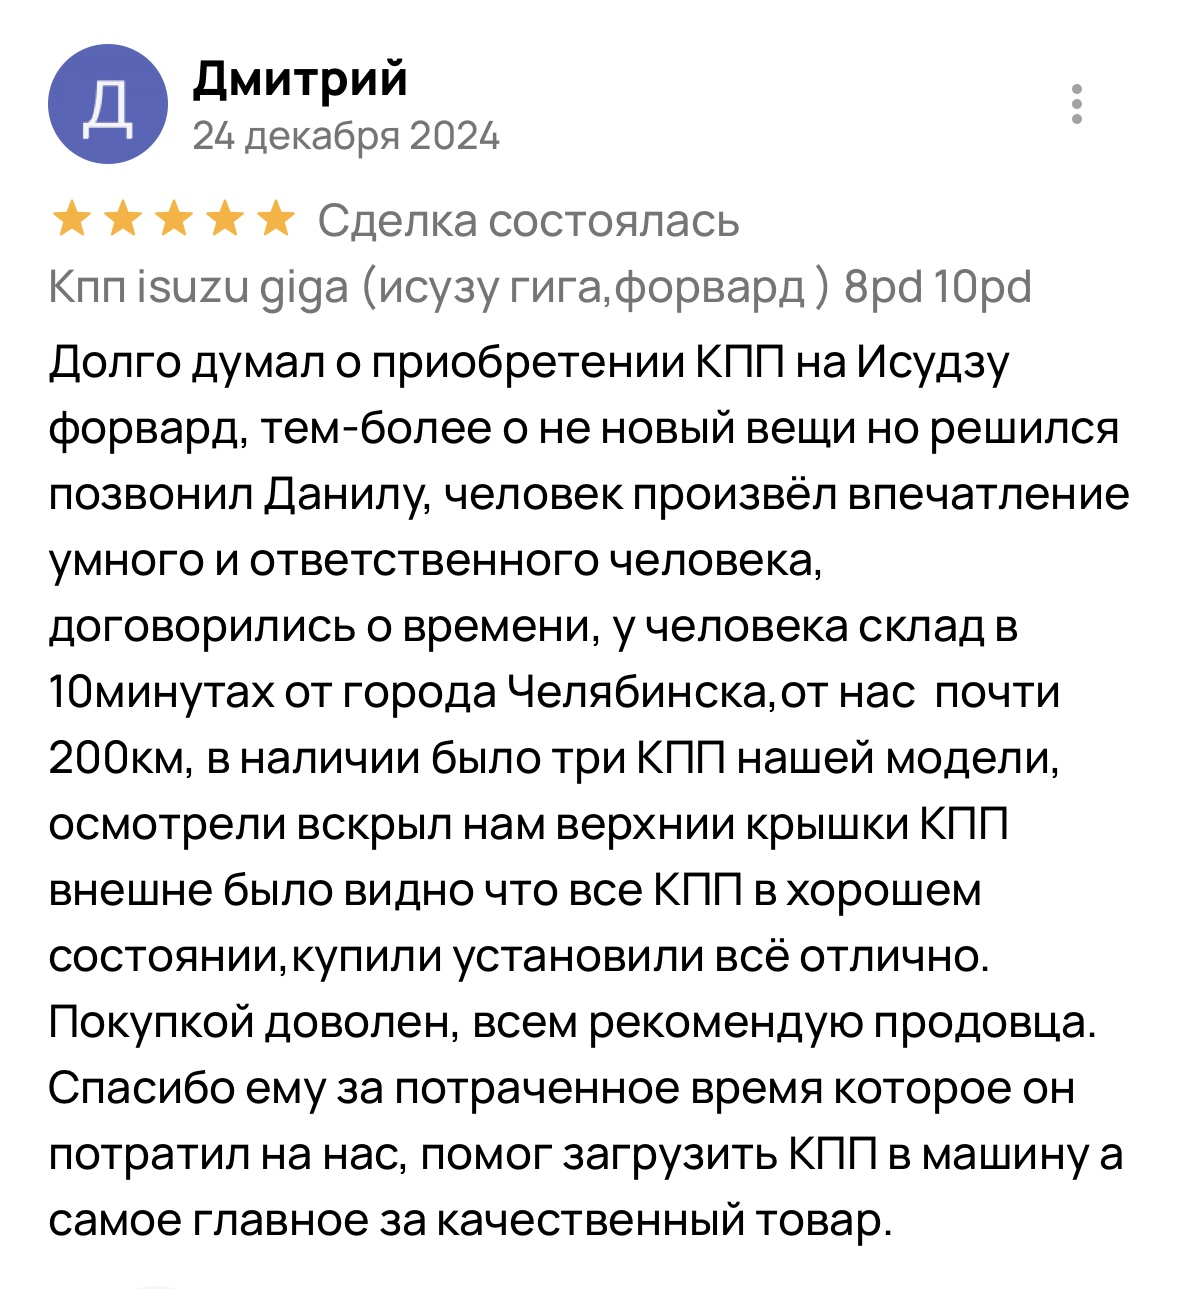This screenshot has width=1179, height=1289.
Task: Open the Кпп isuzu giga listing title
Action: 540,287
